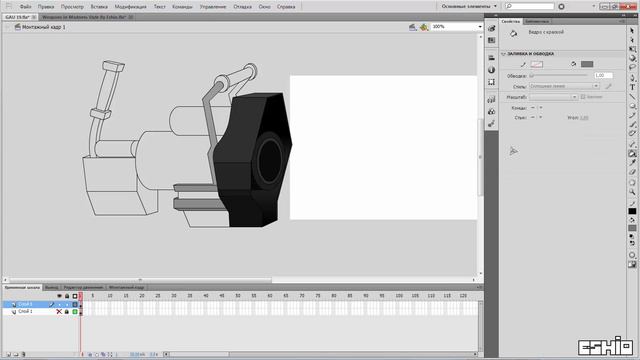Click the Монтажный кадр 1 scene label

44,27
